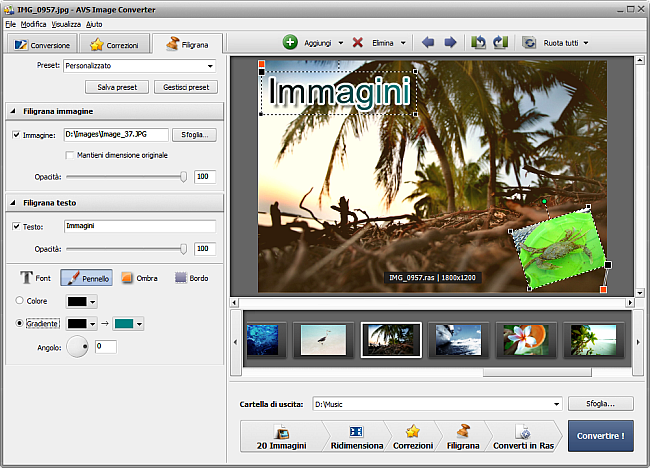Rotate image counterclockwise icon
Viewport: 650px width, 468px height.
coord(478,42)
